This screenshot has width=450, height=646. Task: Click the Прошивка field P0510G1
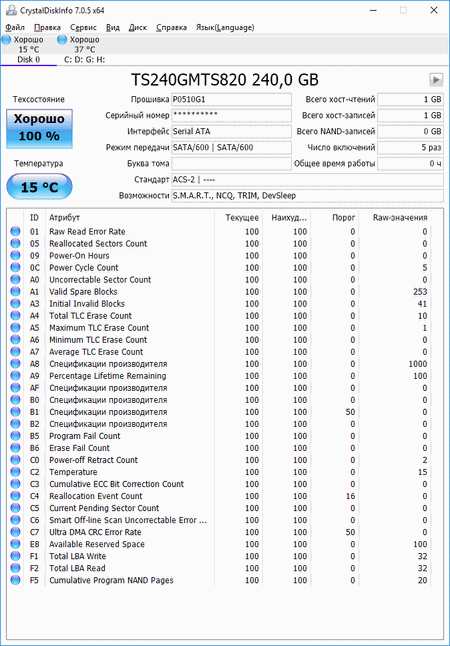coord(231,99)
